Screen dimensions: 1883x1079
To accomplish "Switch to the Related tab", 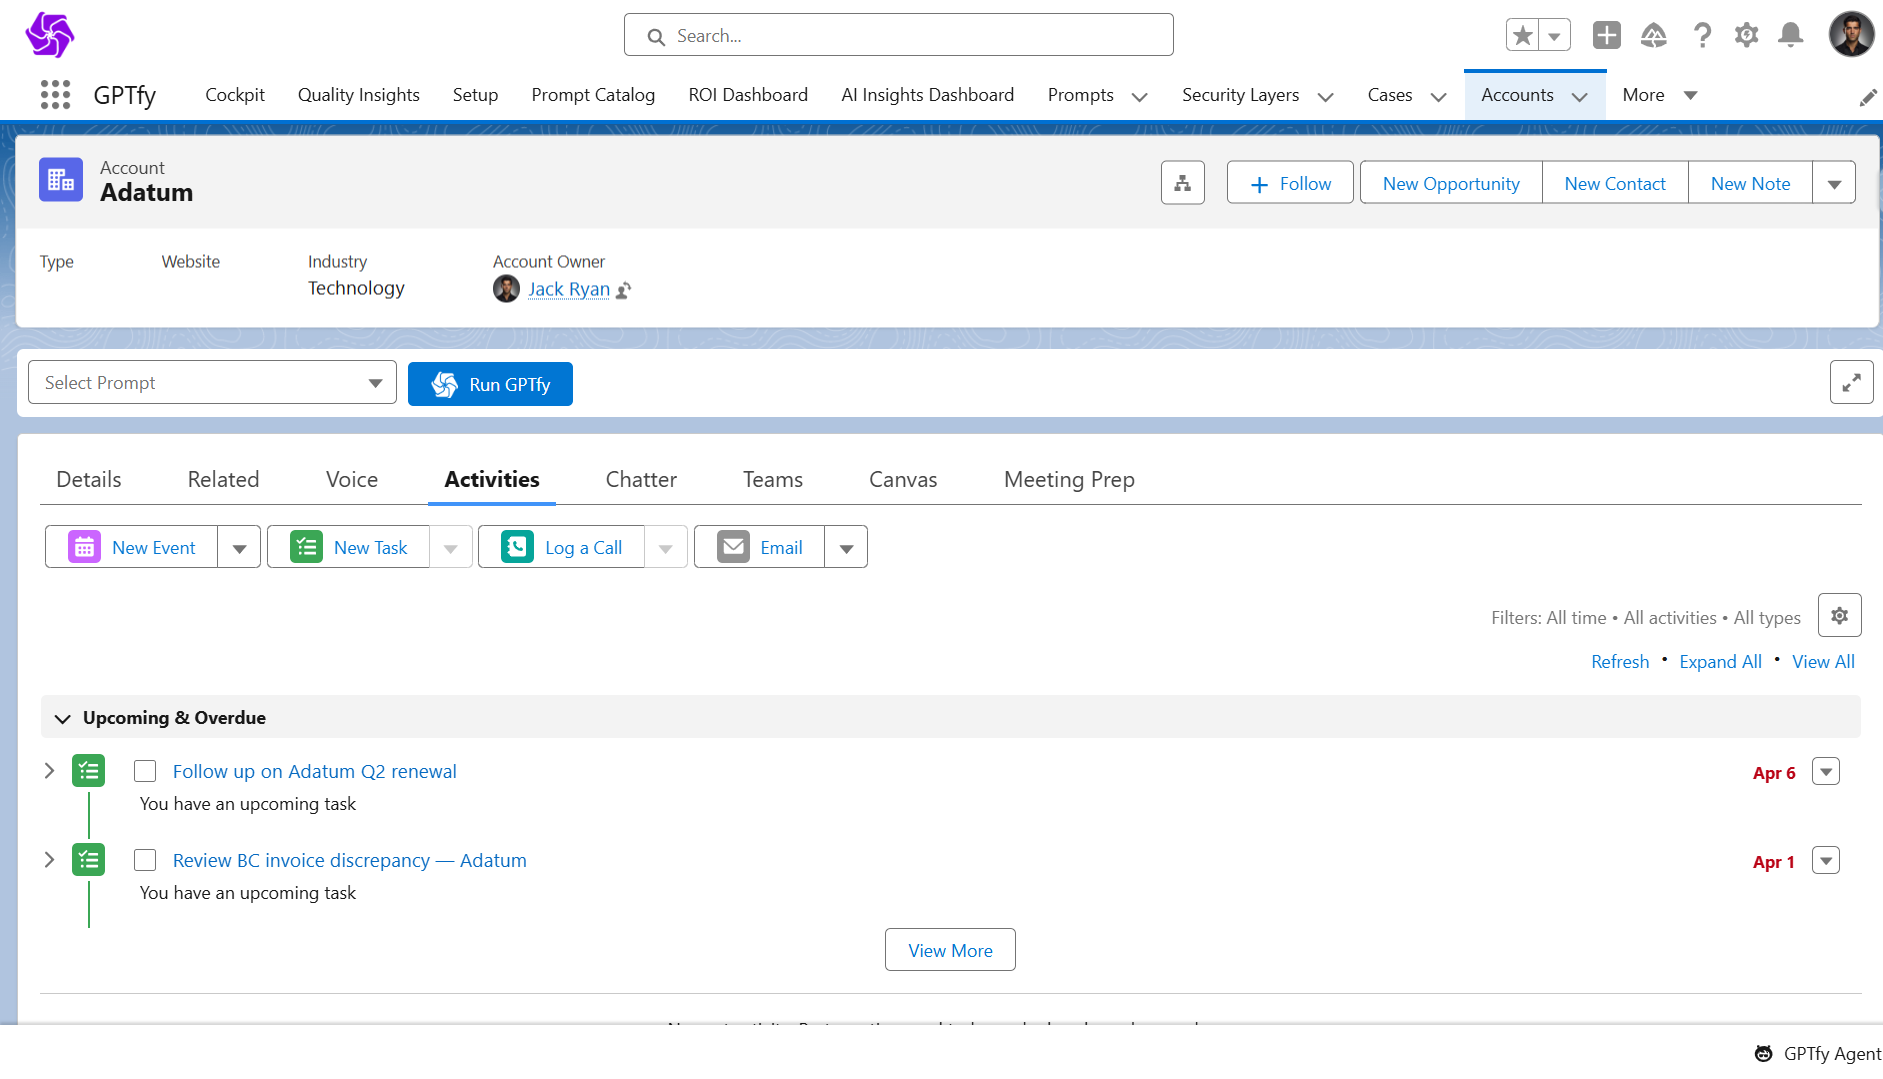I will coord(223,480).
